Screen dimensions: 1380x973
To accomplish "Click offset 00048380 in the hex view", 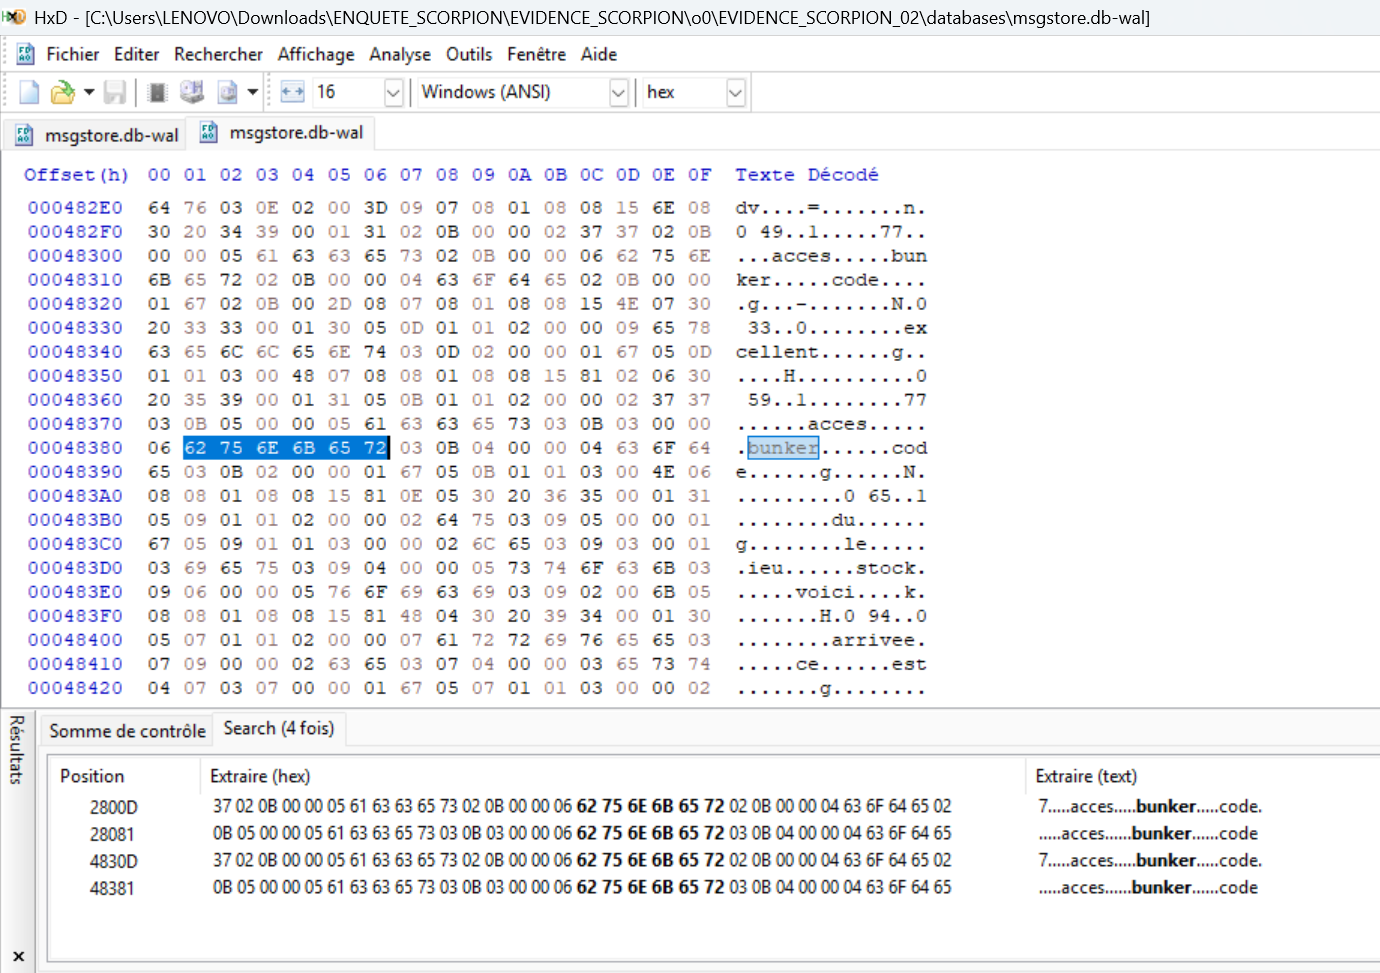I will [75, 448].
